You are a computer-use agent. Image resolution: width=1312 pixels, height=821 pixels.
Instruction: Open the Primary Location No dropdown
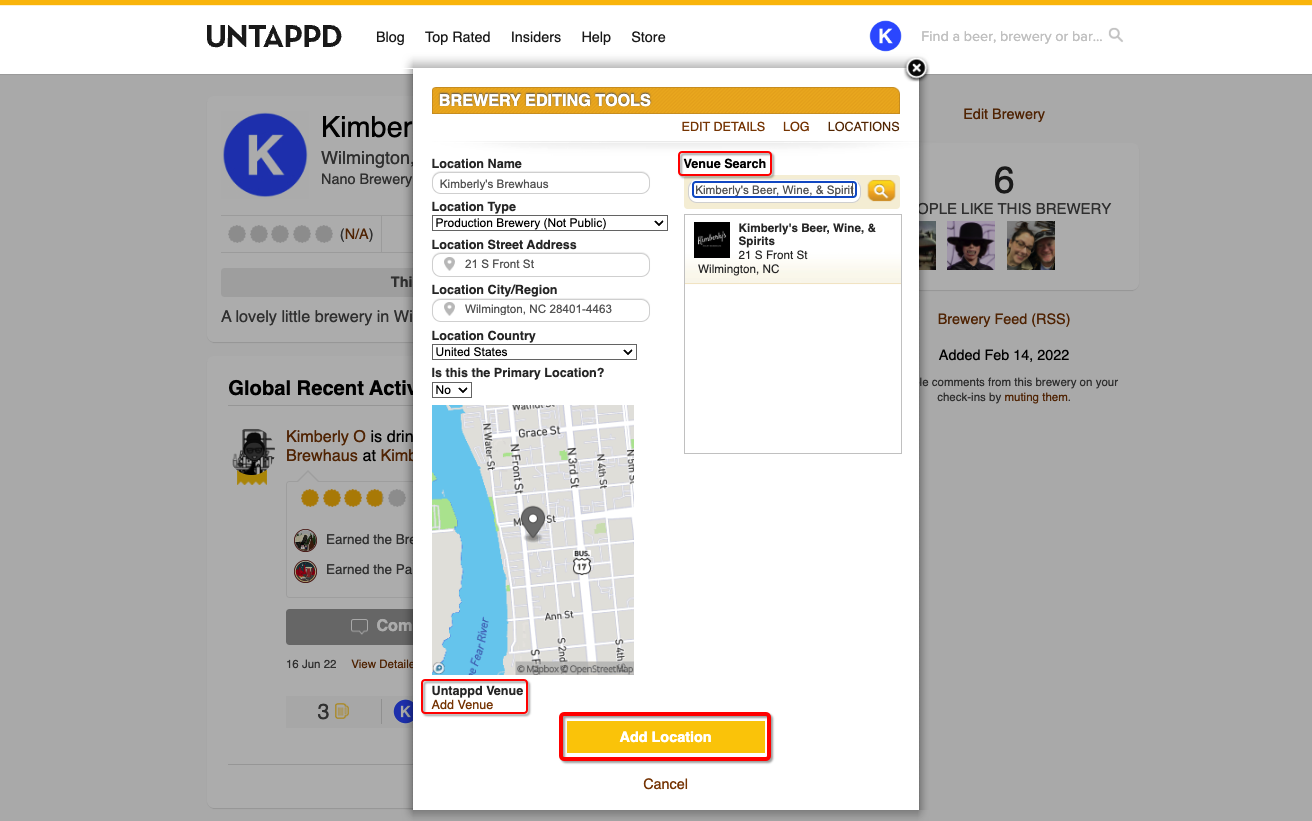pos(452,390)
